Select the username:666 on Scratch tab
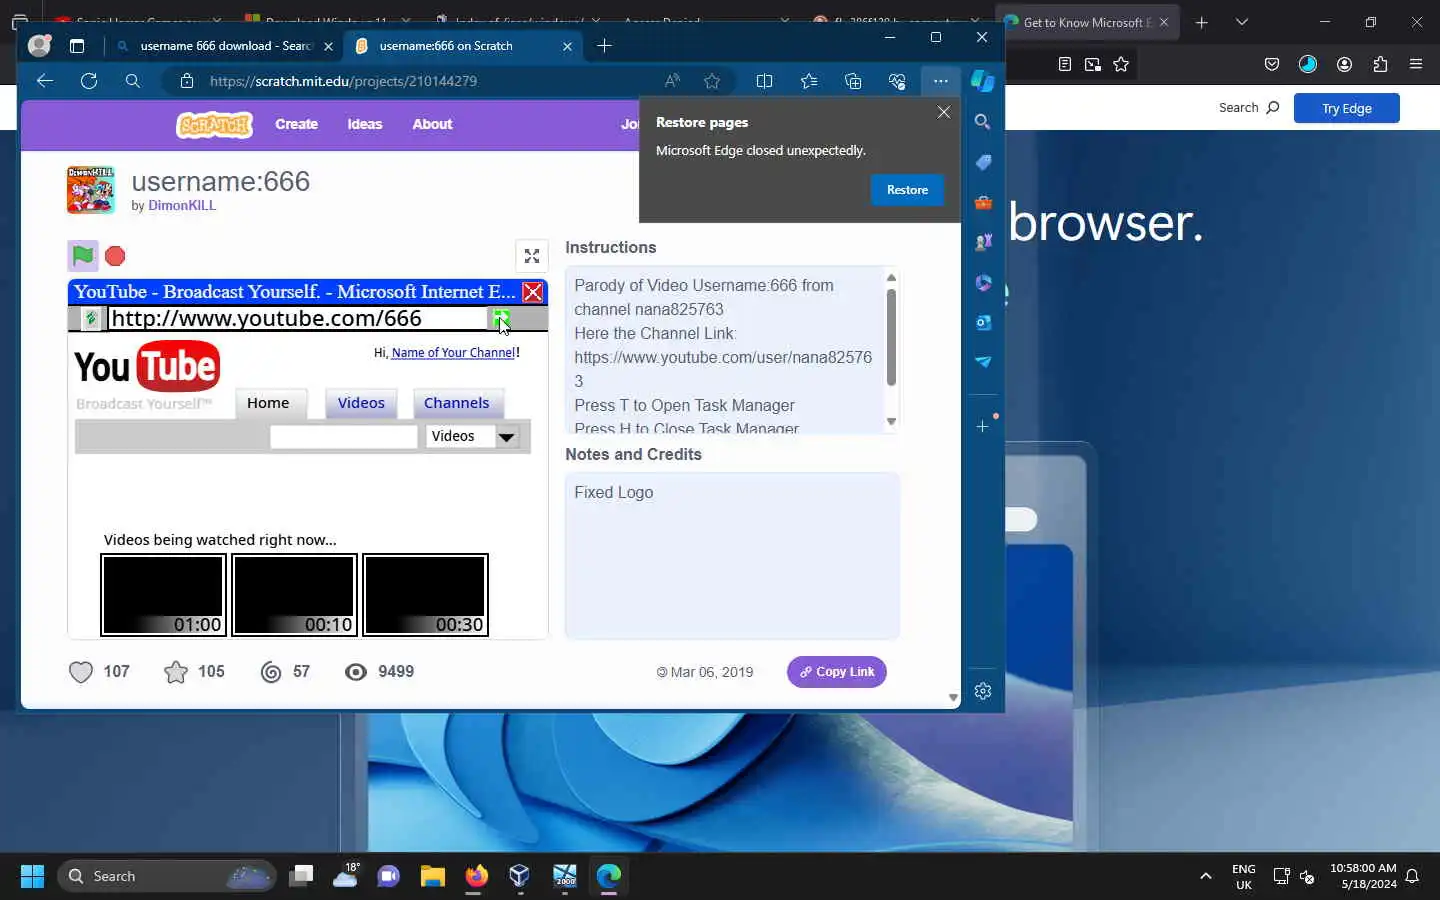The image size is (1440, 900). tap(462, 46)
